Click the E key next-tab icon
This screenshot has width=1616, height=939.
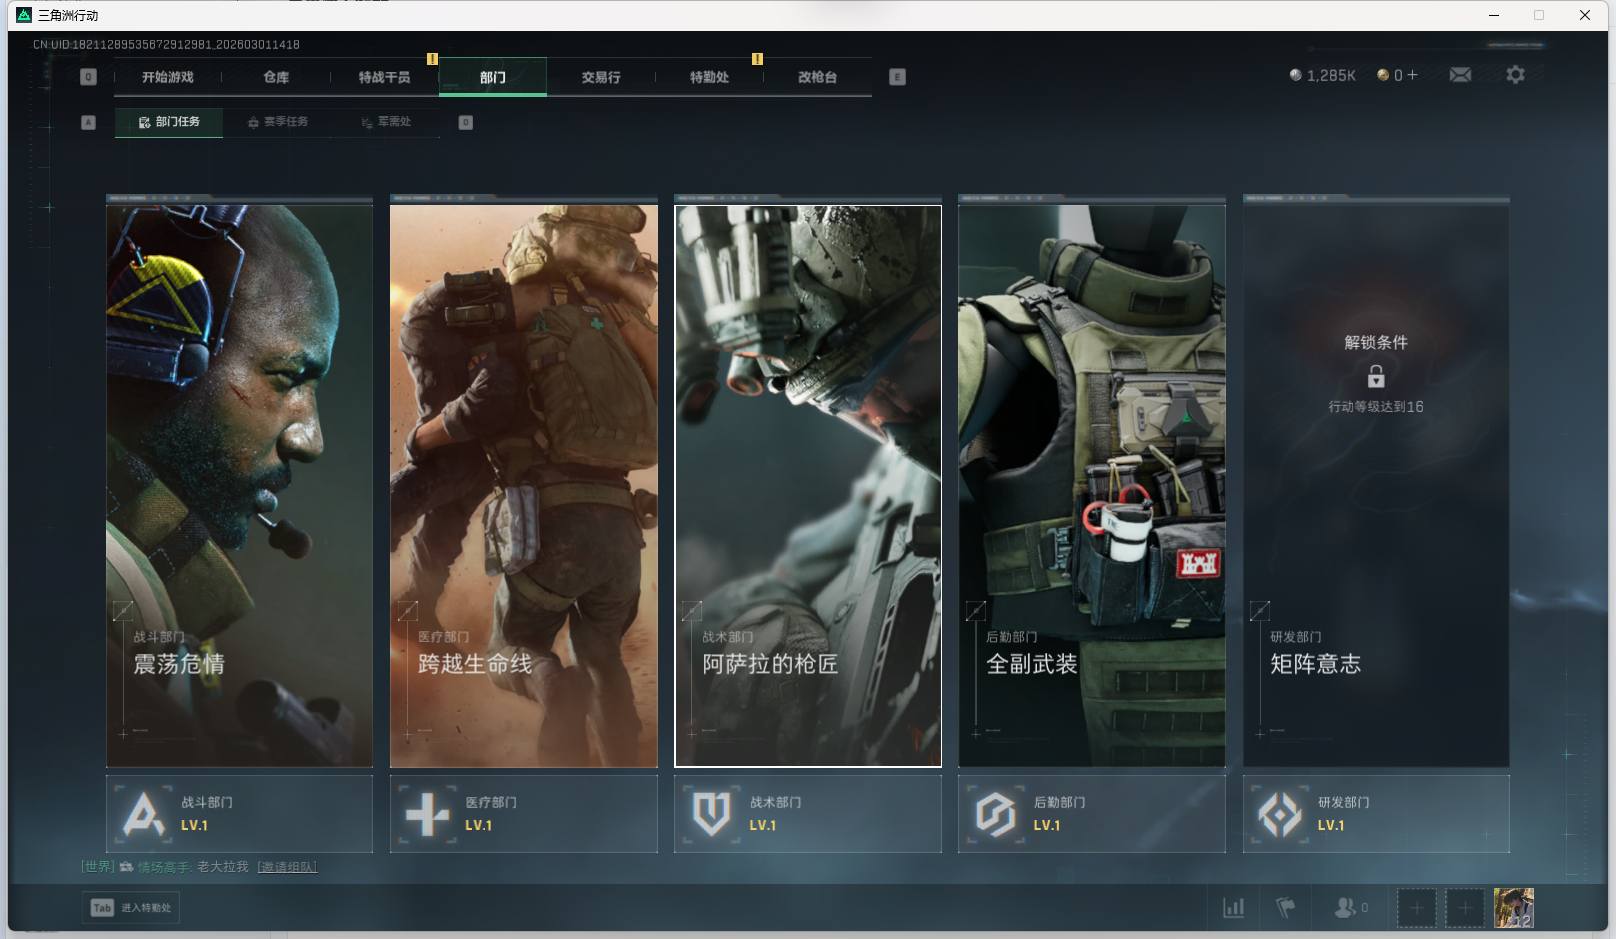(x=897, y=77)
